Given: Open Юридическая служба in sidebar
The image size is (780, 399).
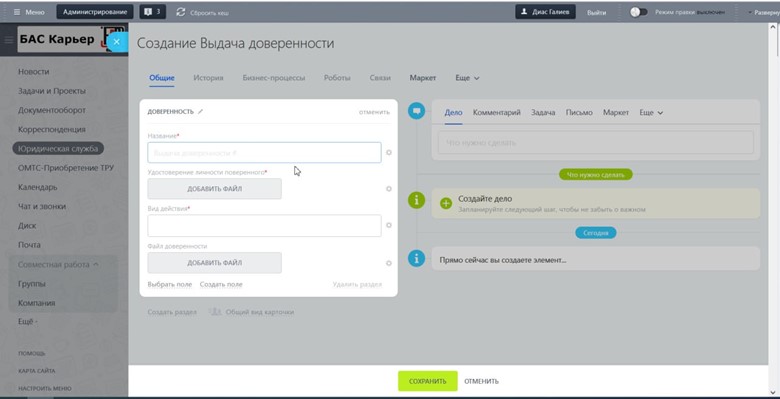Looking at the screenshot, I should (x=58, y=149).
